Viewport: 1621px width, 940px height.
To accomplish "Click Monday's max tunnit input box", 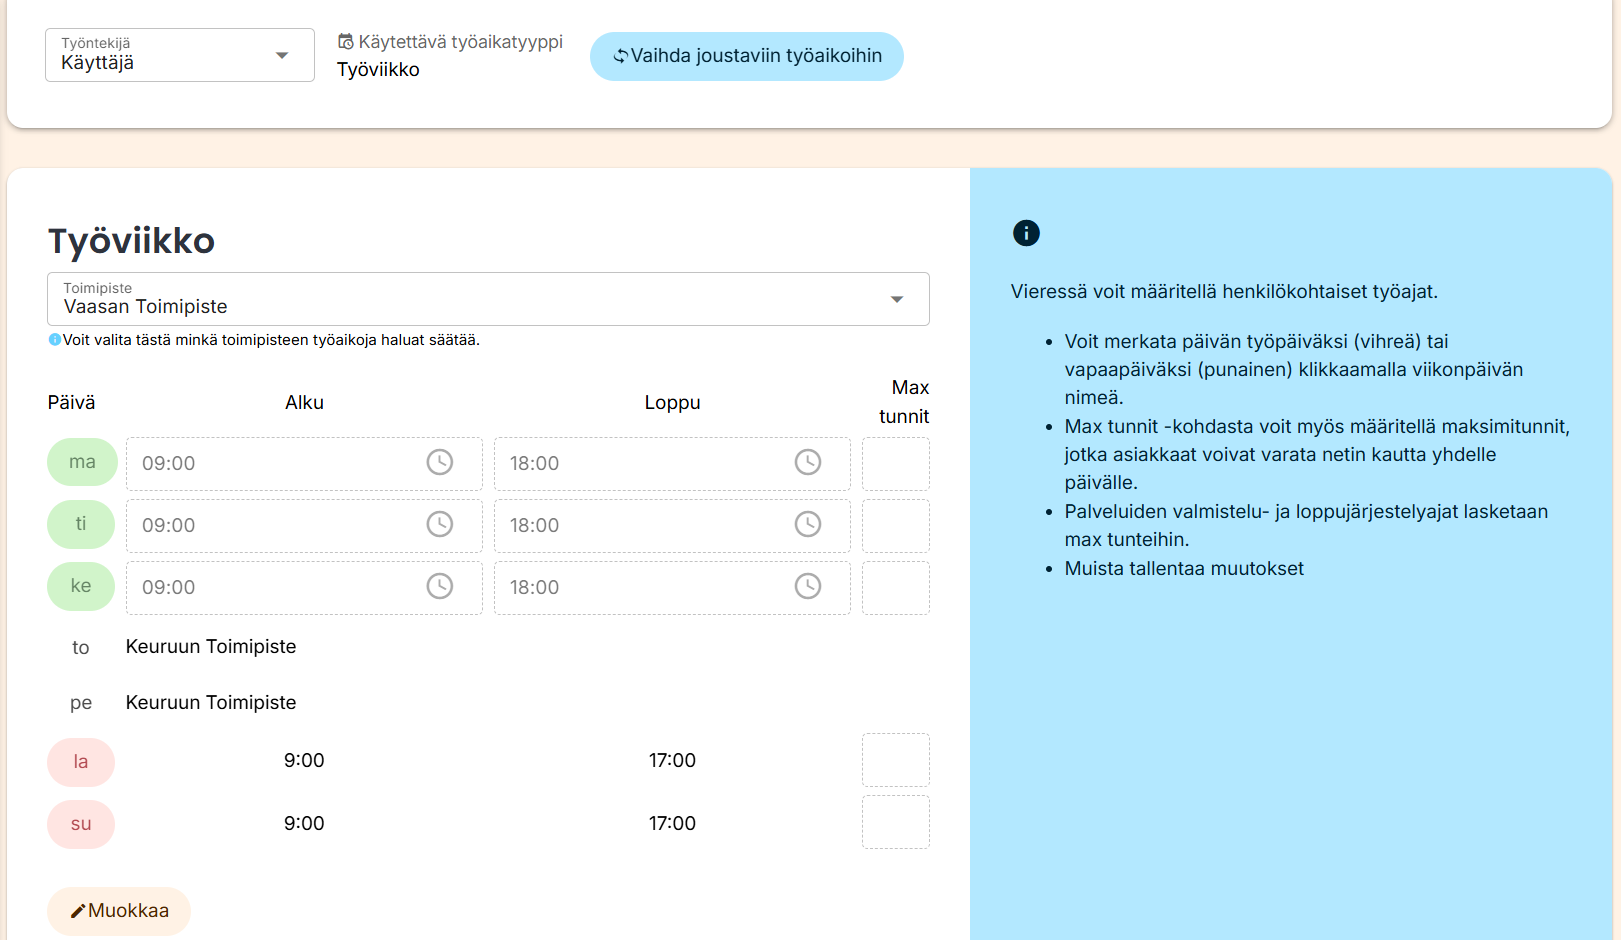I will click(895, 464).
